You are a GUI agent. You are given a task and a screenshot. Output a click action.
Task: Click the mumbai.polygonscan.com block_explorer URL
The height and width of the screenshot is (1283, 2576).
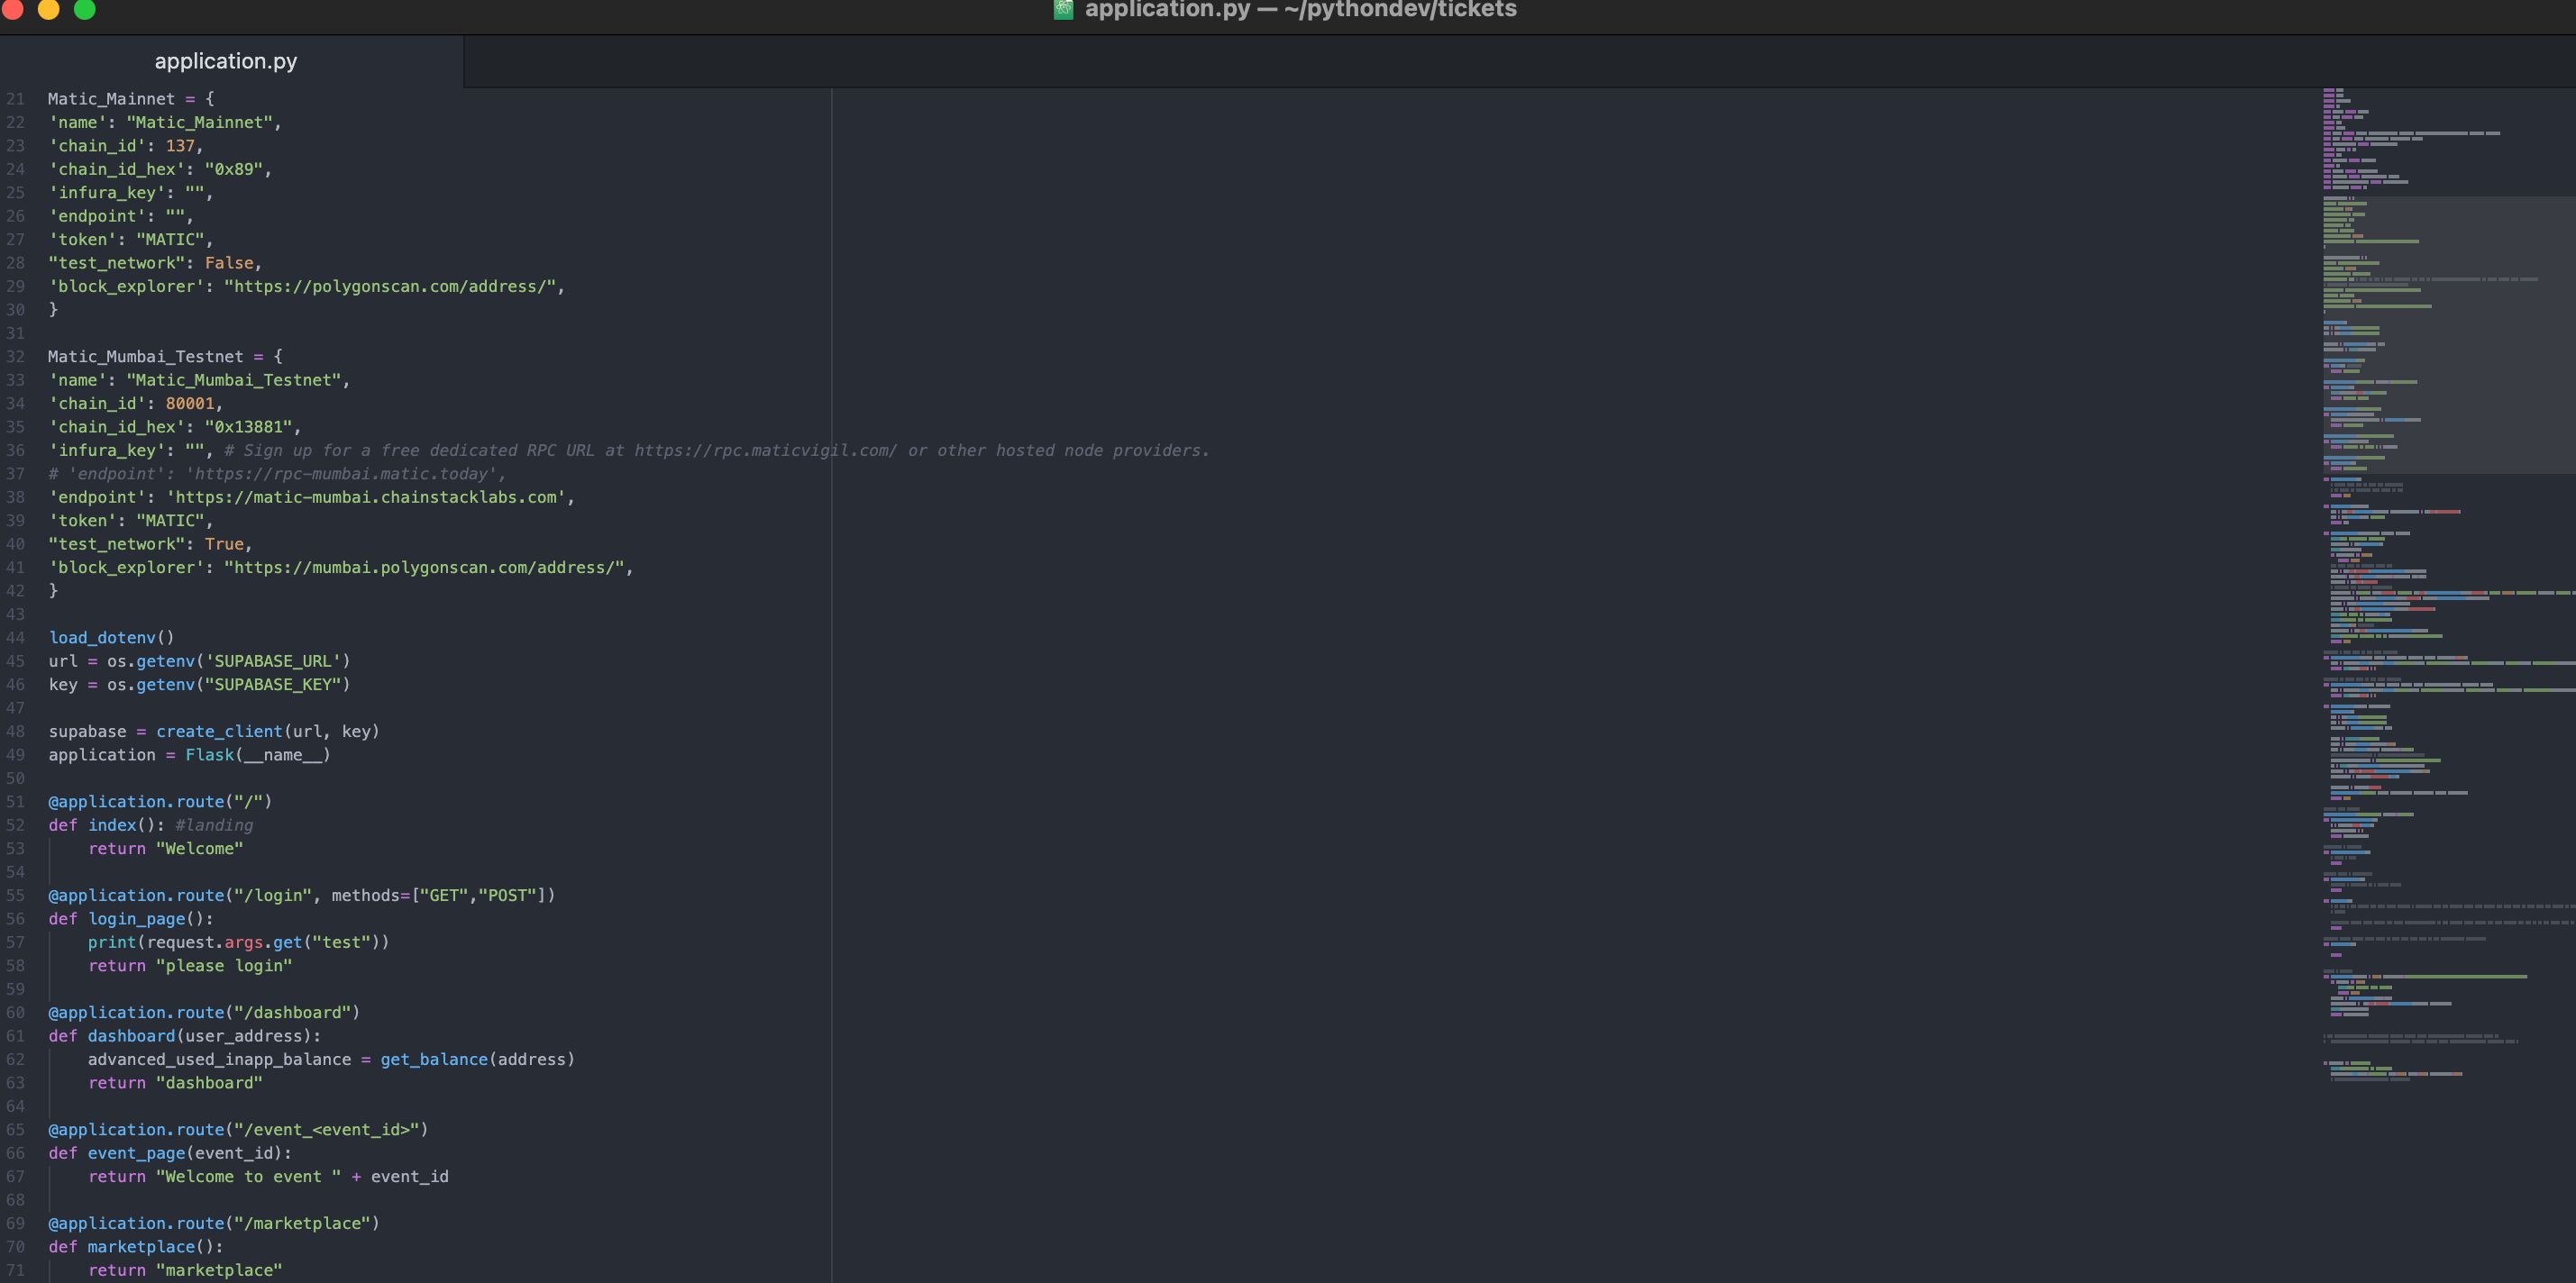(x=425, y=568)
